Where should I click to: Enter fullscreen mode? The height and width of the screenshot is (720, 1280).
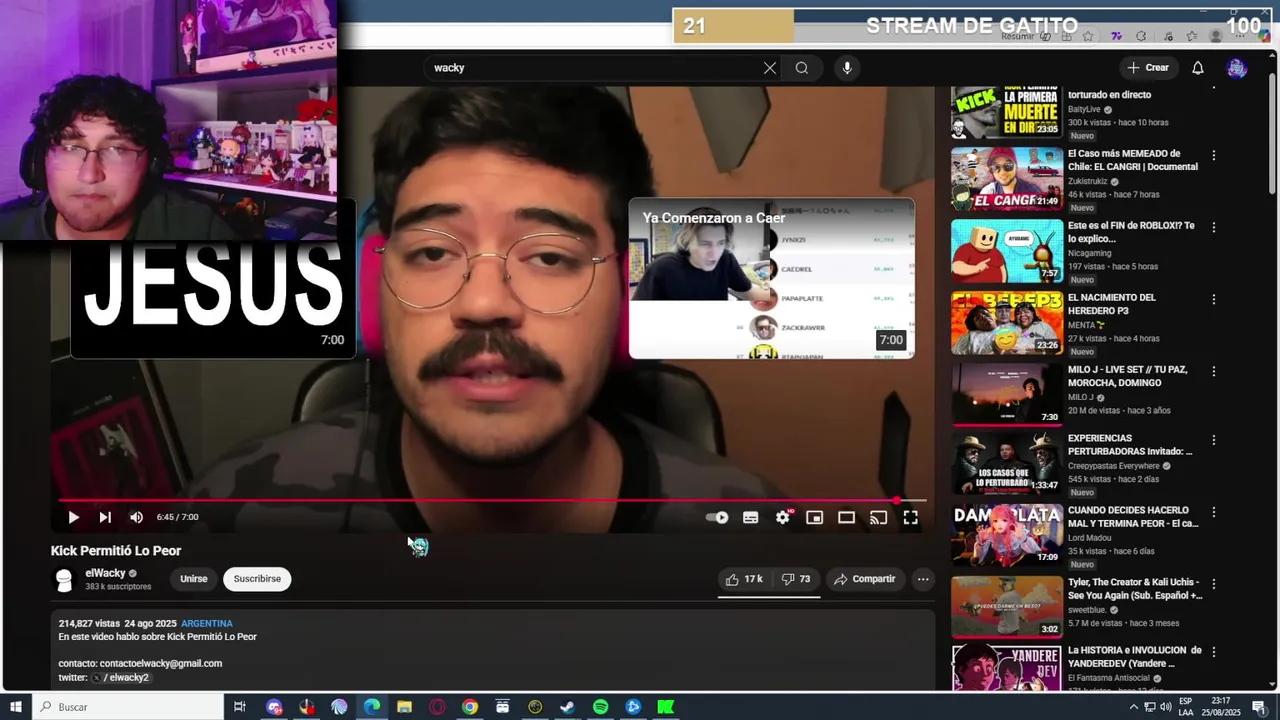point(910,517)
